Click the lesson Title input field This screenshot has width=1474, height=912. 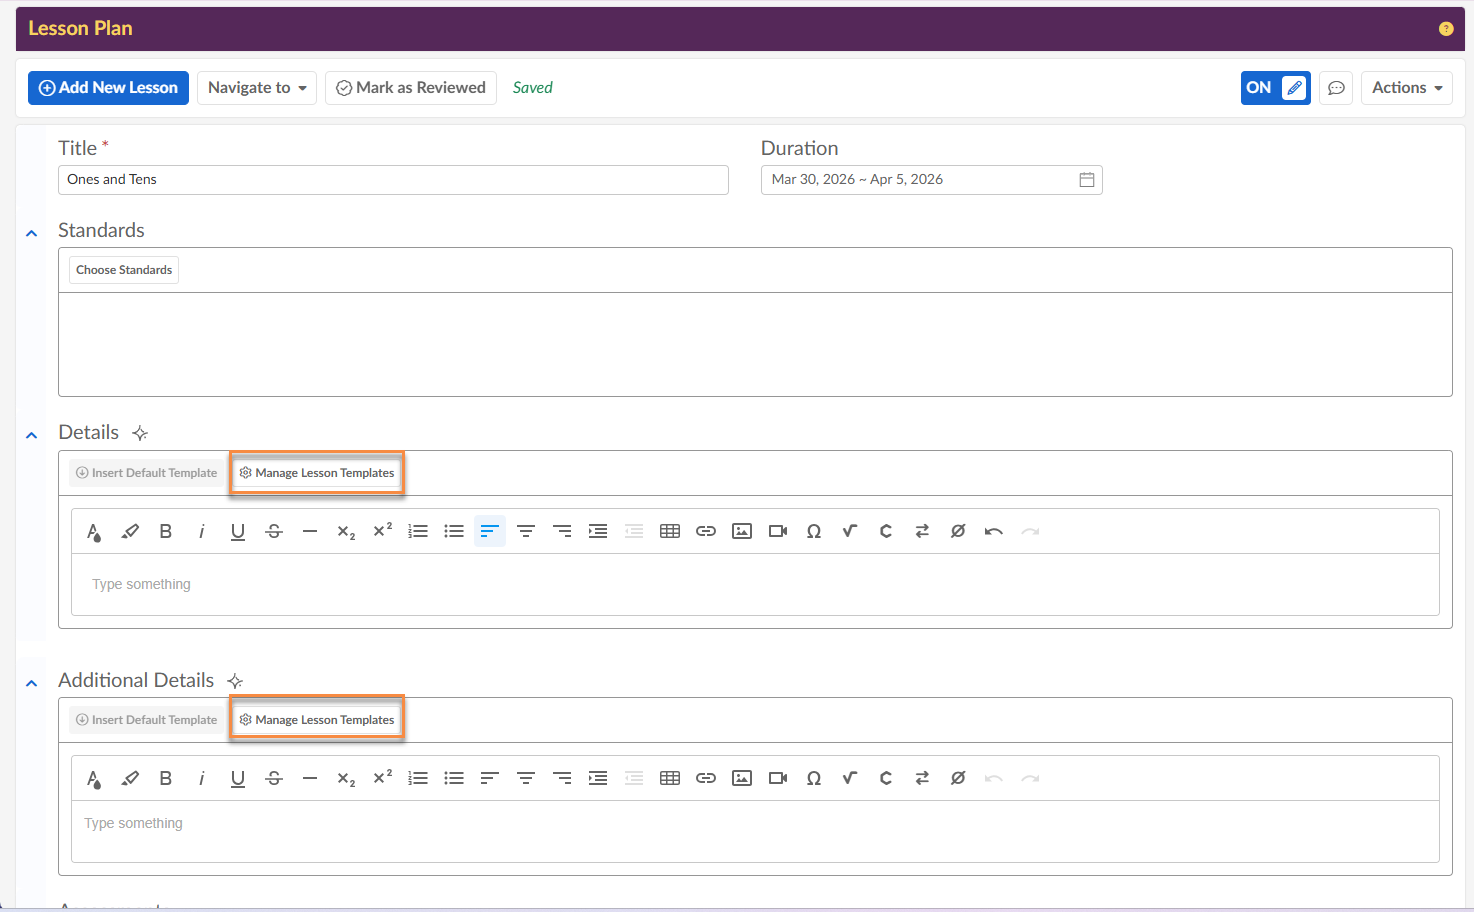393,180
